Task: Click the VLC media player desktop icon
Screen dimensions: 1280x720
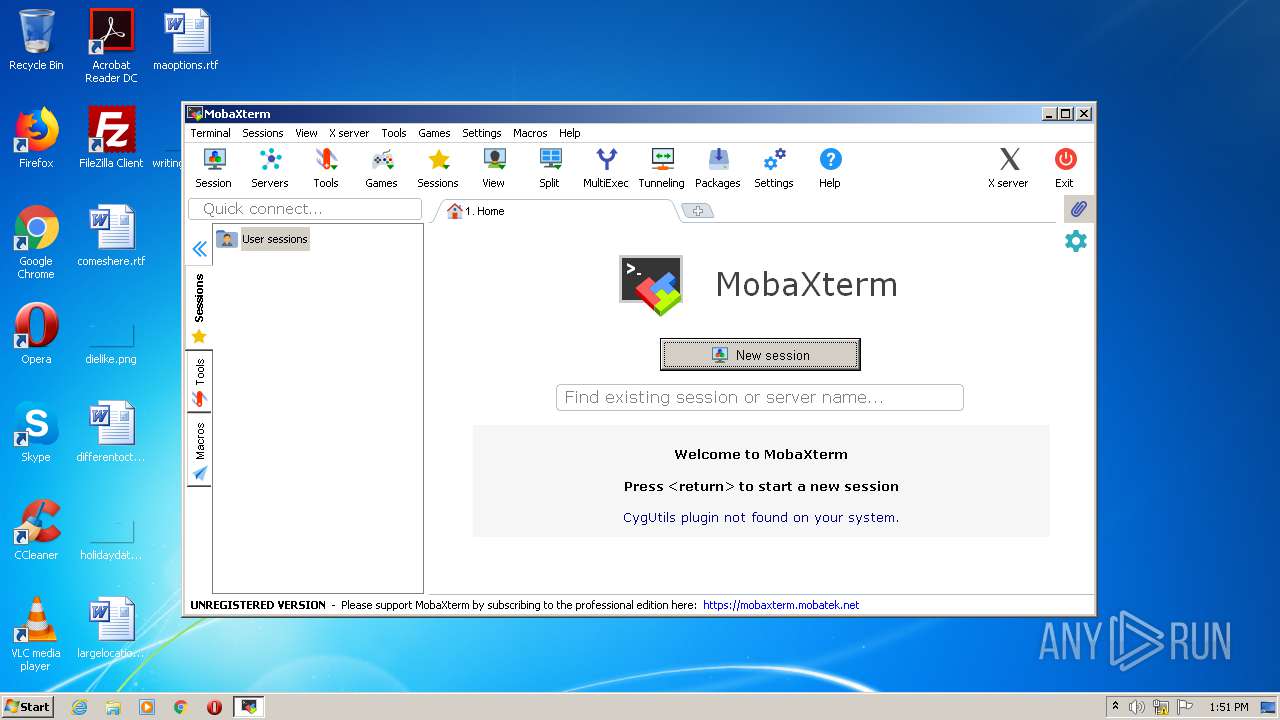Action: pyautogui.click(x=36, y=634)
